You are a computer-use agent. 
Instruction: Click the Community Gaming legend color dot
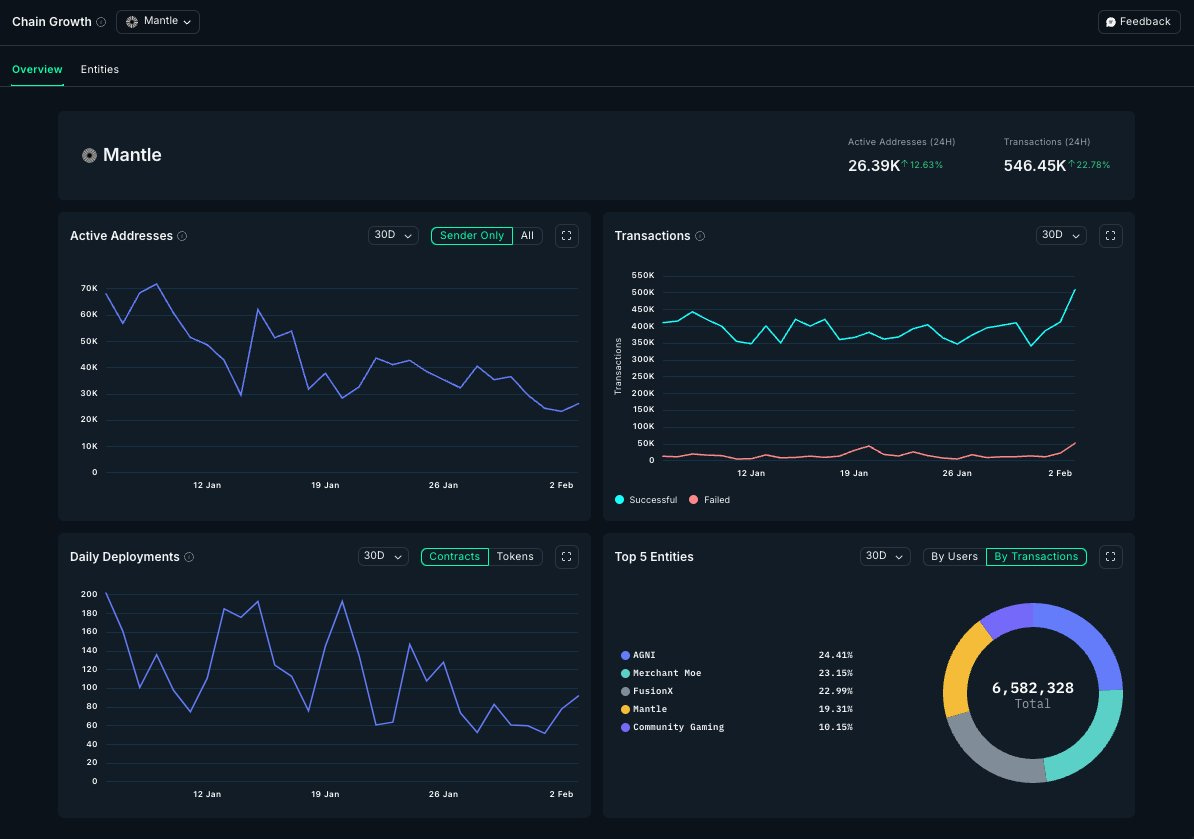coord(625,728)
